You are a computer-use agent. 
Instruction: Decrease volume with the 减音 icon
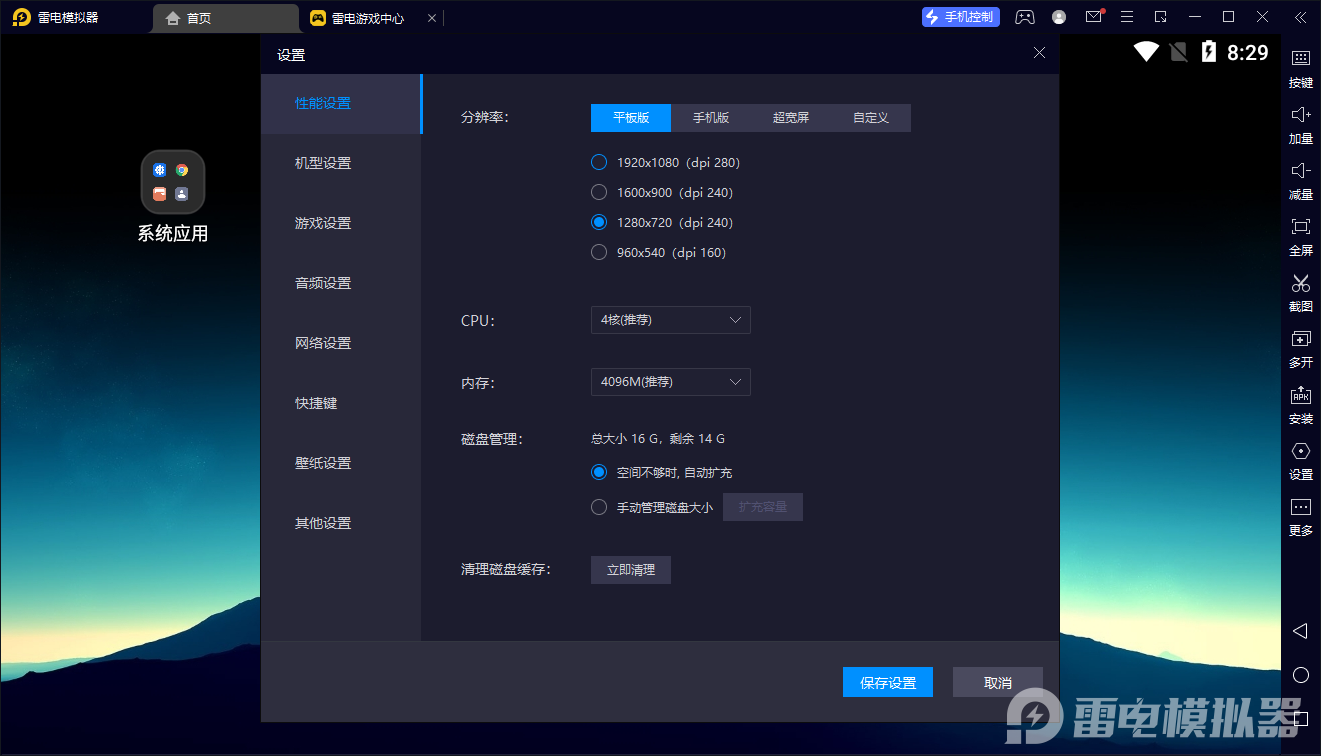1300,182
